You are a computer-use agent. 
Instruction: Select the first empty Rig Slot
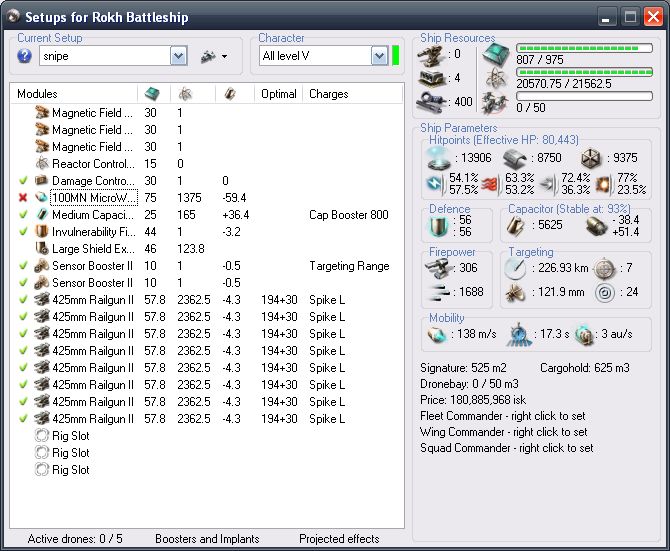tap(70, 436)
